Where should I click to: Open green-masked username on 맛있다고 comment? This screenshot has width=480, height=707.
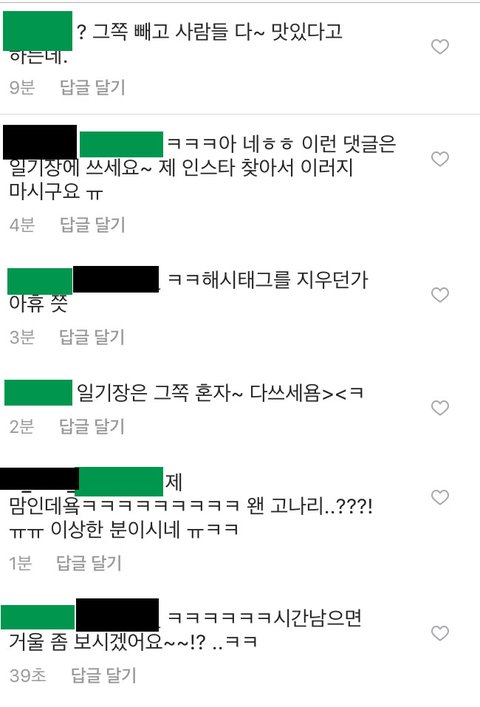38,31
